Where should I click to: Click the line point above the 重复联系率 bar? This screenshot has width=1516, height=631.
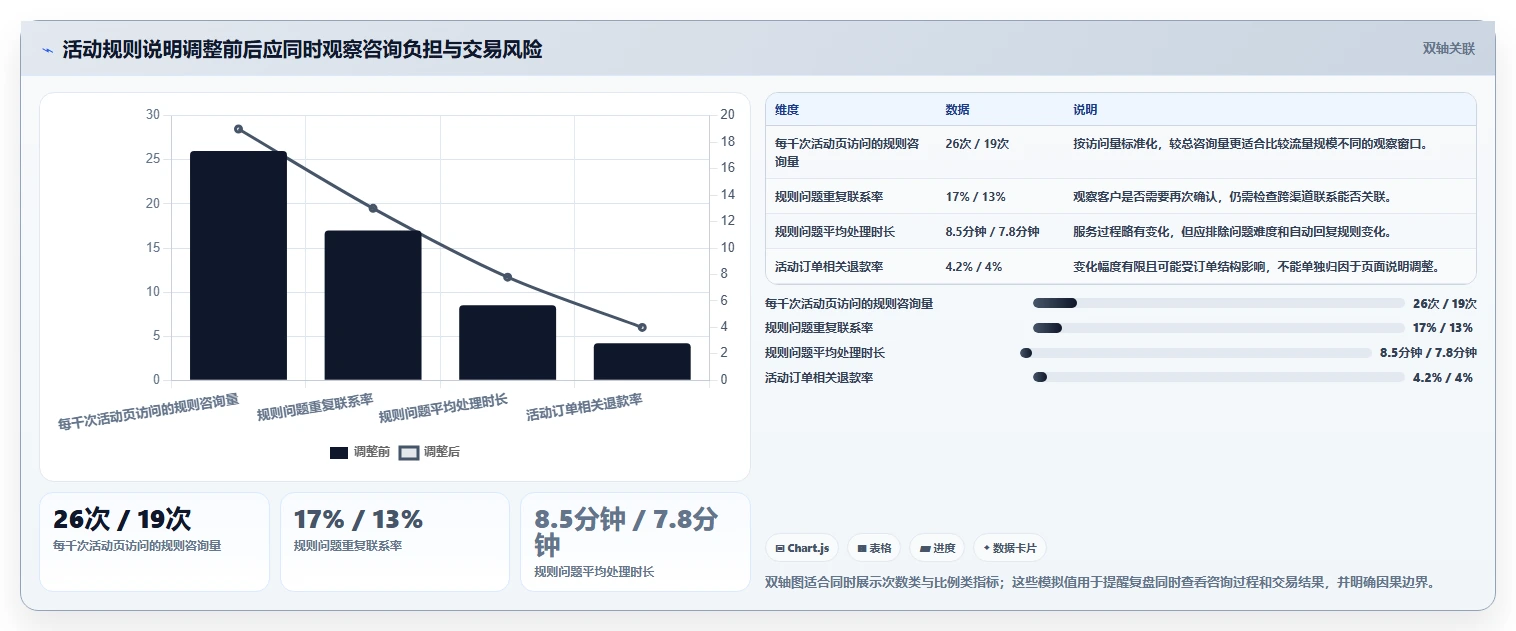[373, 208]
